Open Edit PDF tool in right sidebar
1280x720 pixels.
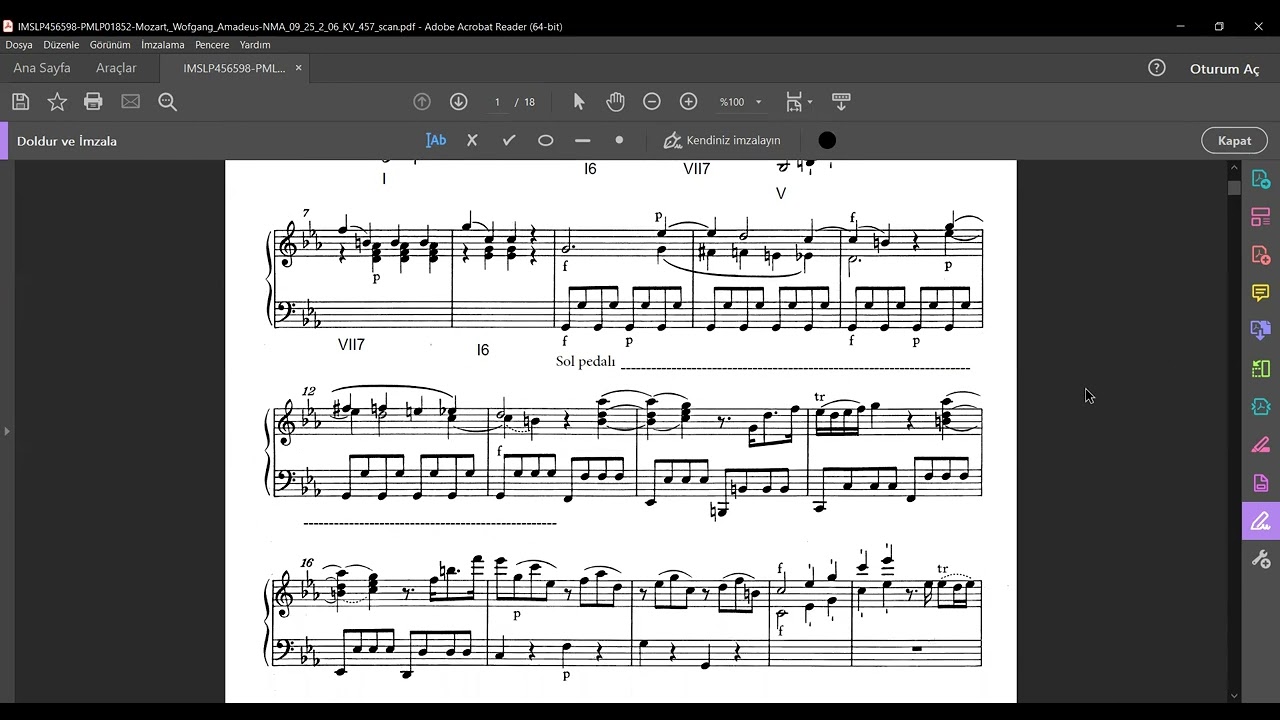(x=1261, y=255)
